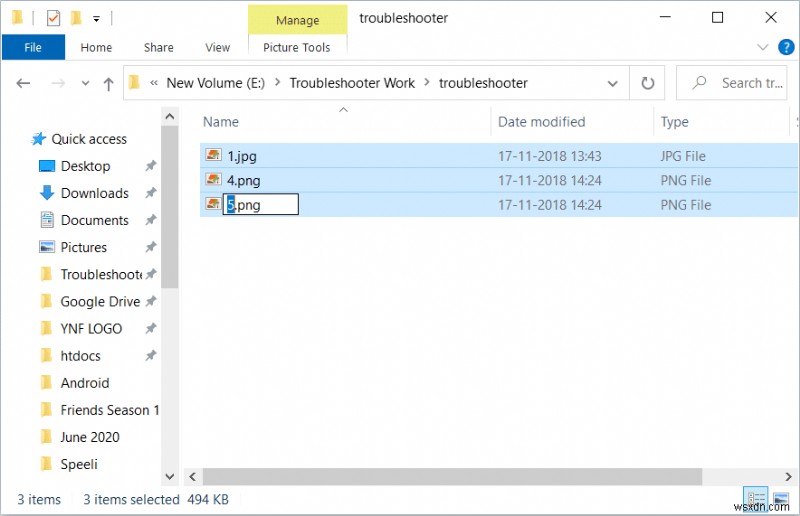Viewport: 800px width, 516px height.
Task: Click the JPG File type cell
Action: click(x=683, y=156)
